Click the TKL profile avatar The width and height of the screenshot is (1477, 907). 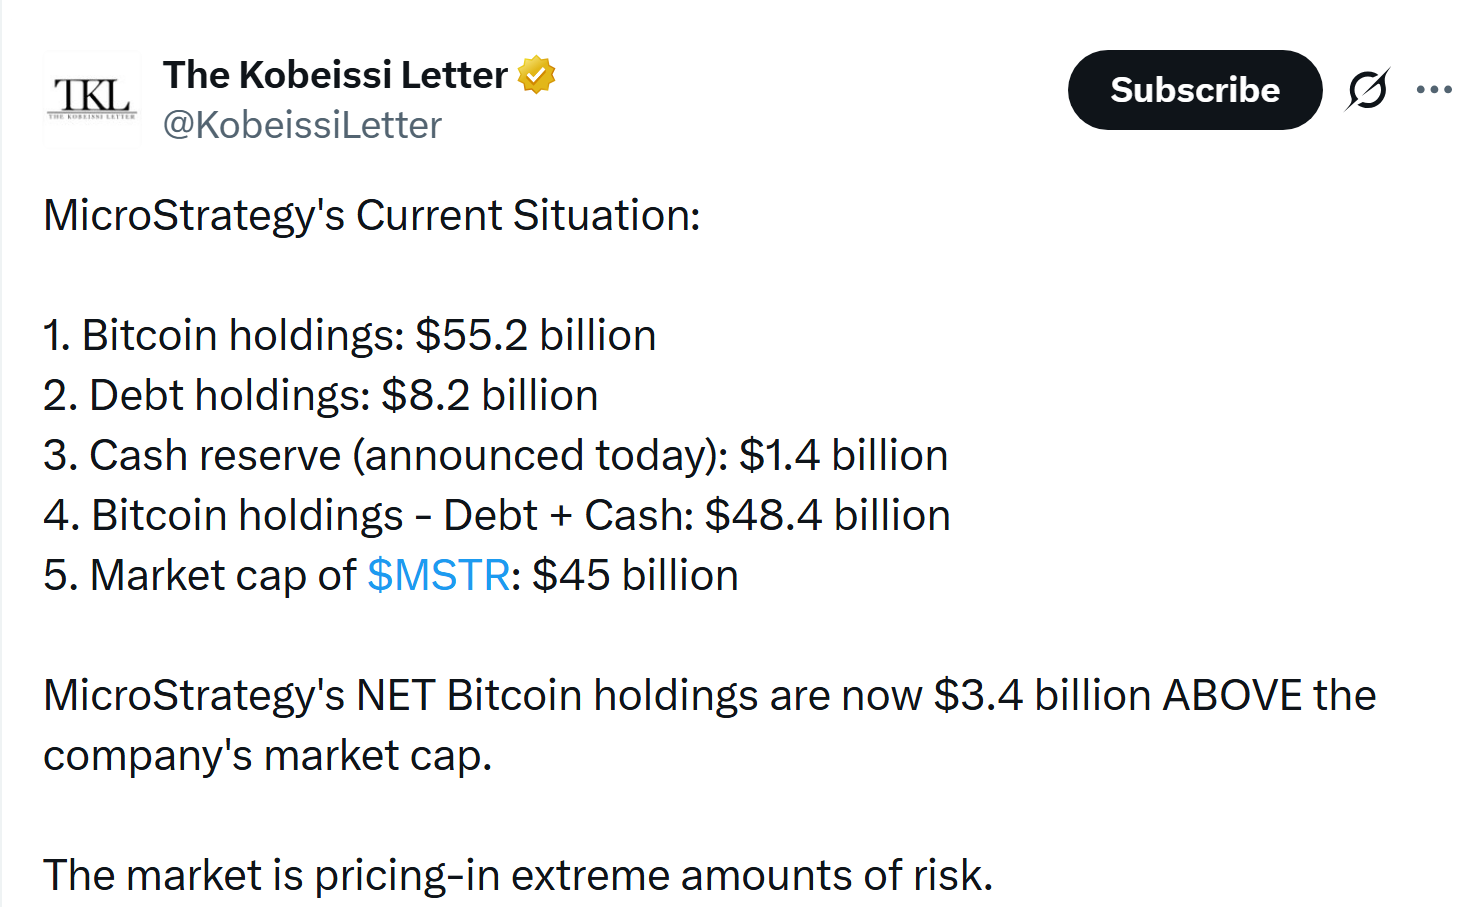point(92,98)
